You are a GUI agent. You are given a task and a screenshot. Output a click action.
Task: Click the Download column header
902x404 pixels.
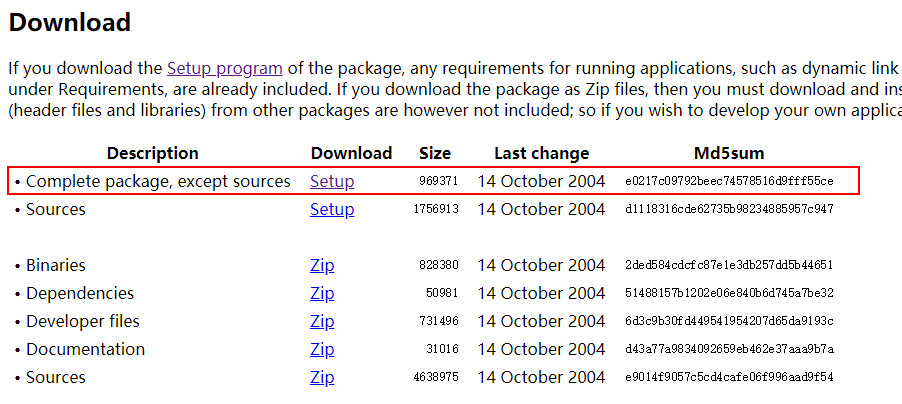[351, 153]
